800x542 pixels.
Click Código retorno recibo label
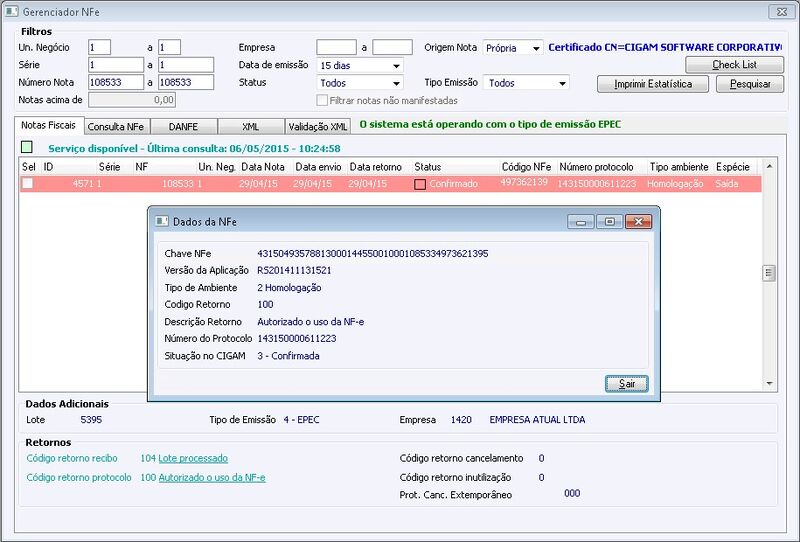(72, 458)
